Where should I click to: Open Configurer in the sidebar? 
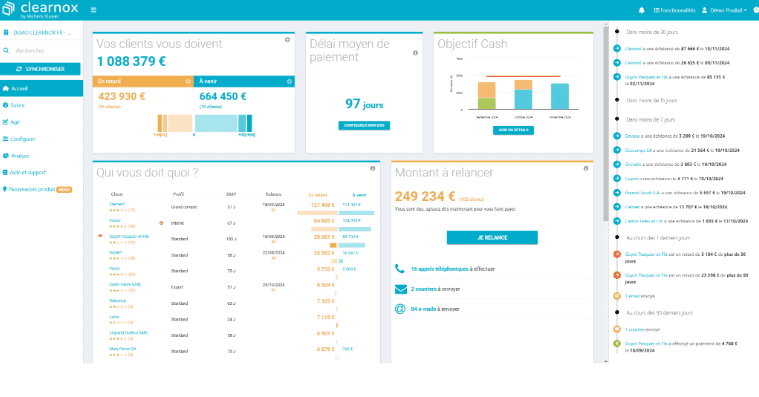click(23, 139)
